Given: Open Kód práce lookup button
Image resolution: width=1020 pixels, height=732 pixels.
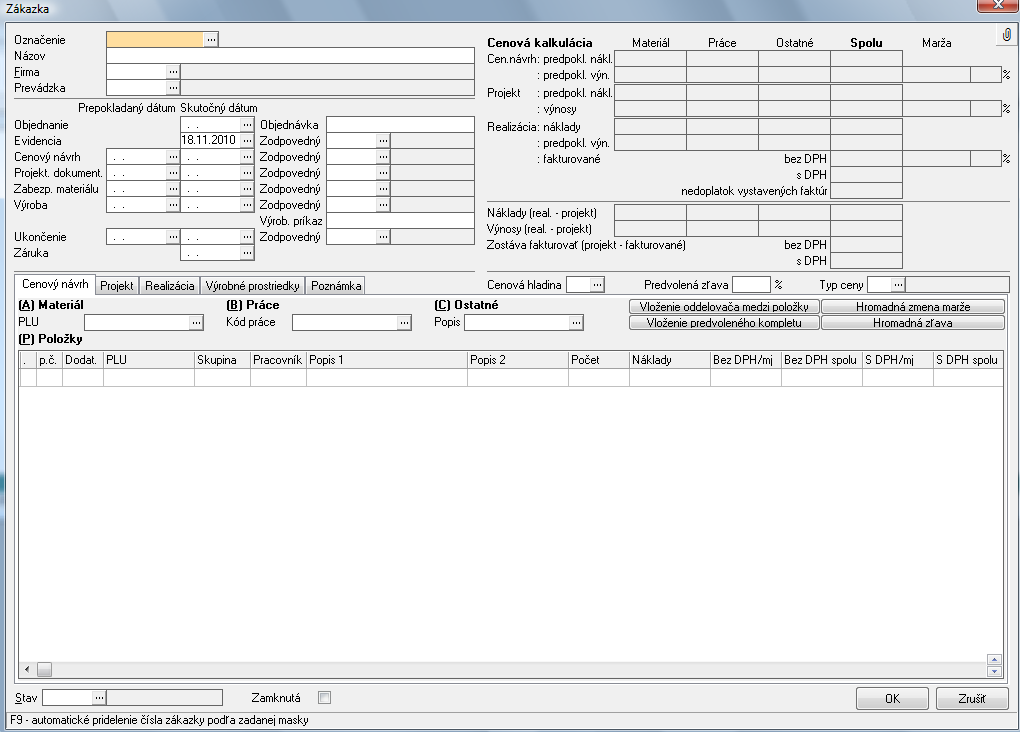Looking at the screenshot, I should click(x=404, y=323).
